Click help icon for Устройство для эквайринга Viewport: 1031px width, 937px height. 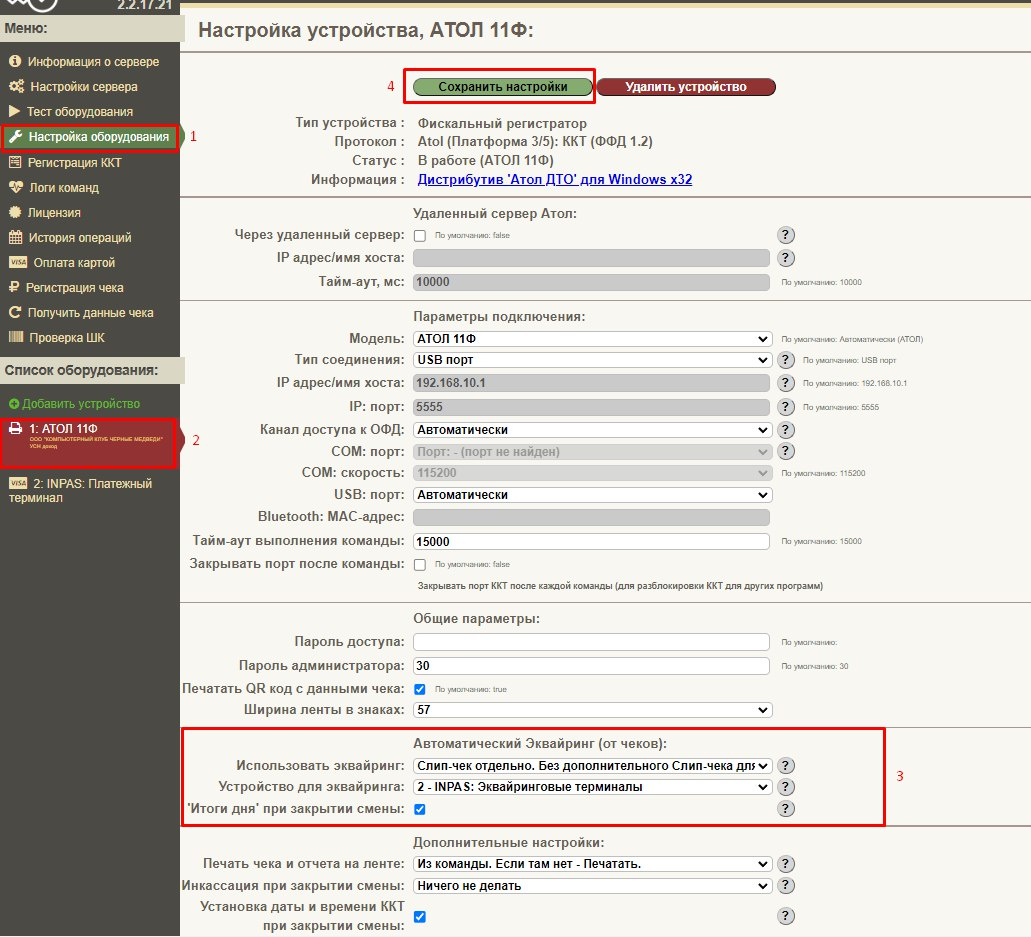[787, 786]
